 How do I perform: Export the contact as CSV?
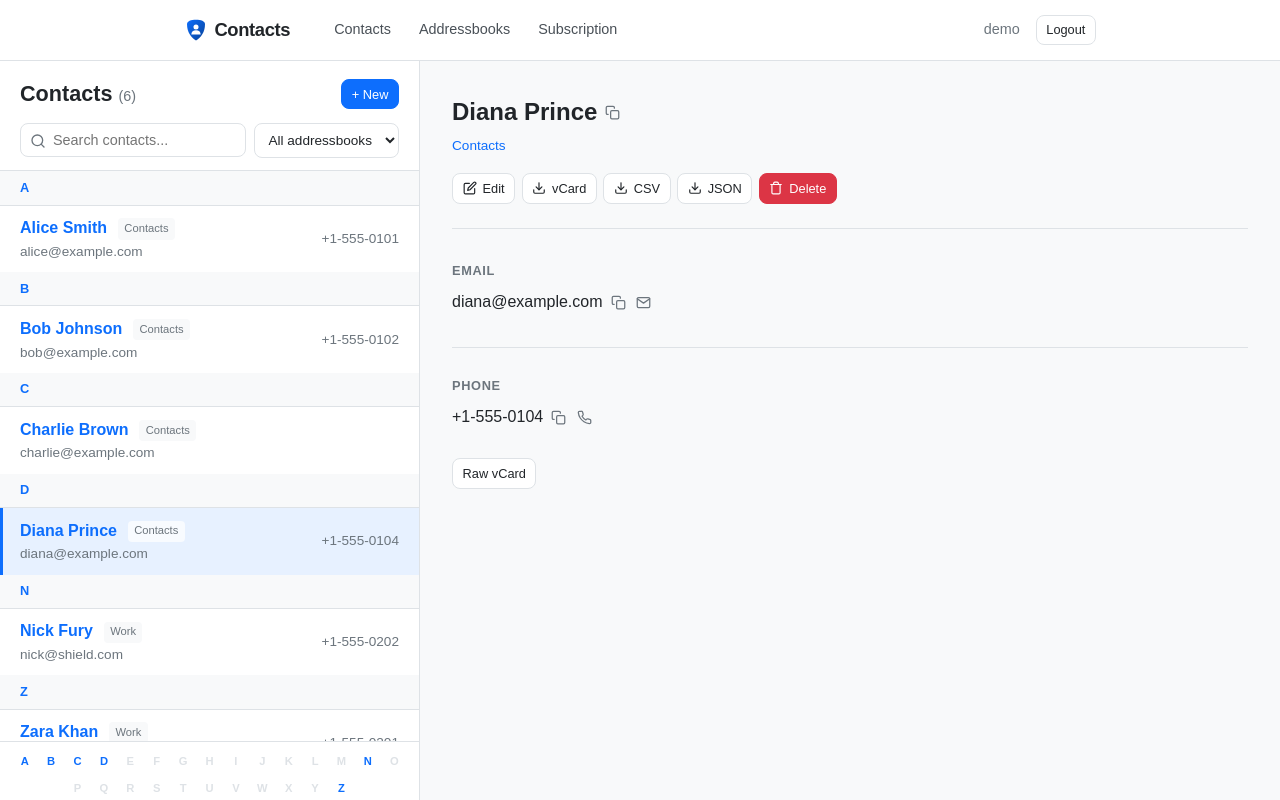[x=637, y=189]
